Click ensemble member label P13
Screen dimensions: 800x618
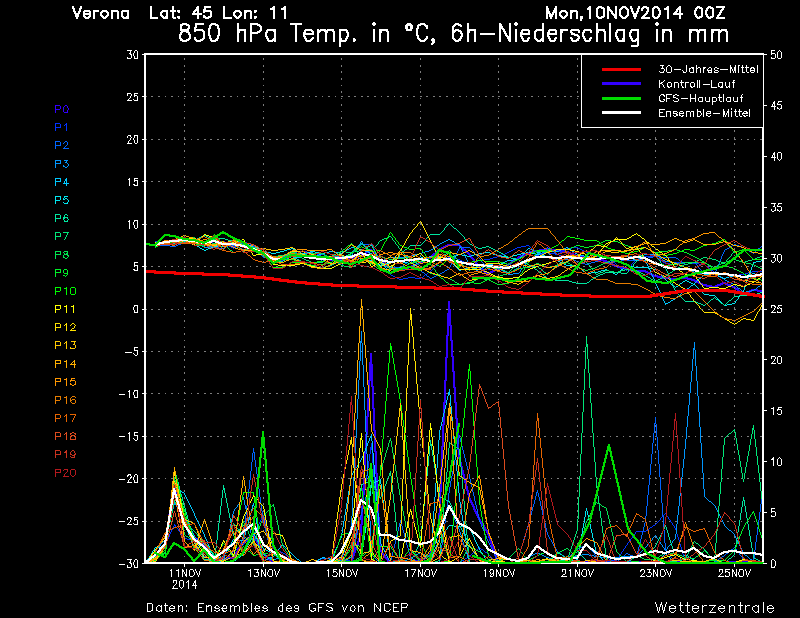pos(65,345)
